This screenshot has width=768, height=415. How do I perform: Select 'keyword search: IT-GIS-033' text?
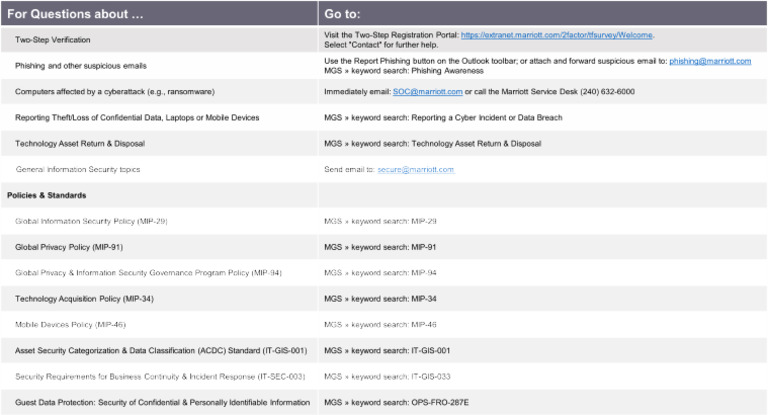tap(401, 377)
